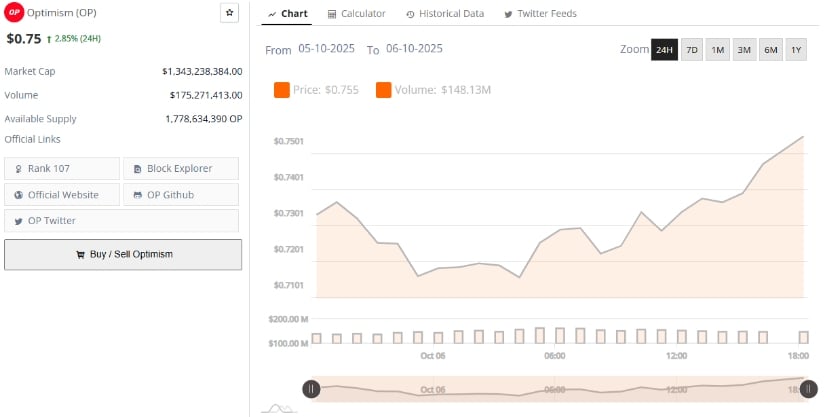
Task: Toggle the Price series orange swatch
Action: click(x=282, y=91)
